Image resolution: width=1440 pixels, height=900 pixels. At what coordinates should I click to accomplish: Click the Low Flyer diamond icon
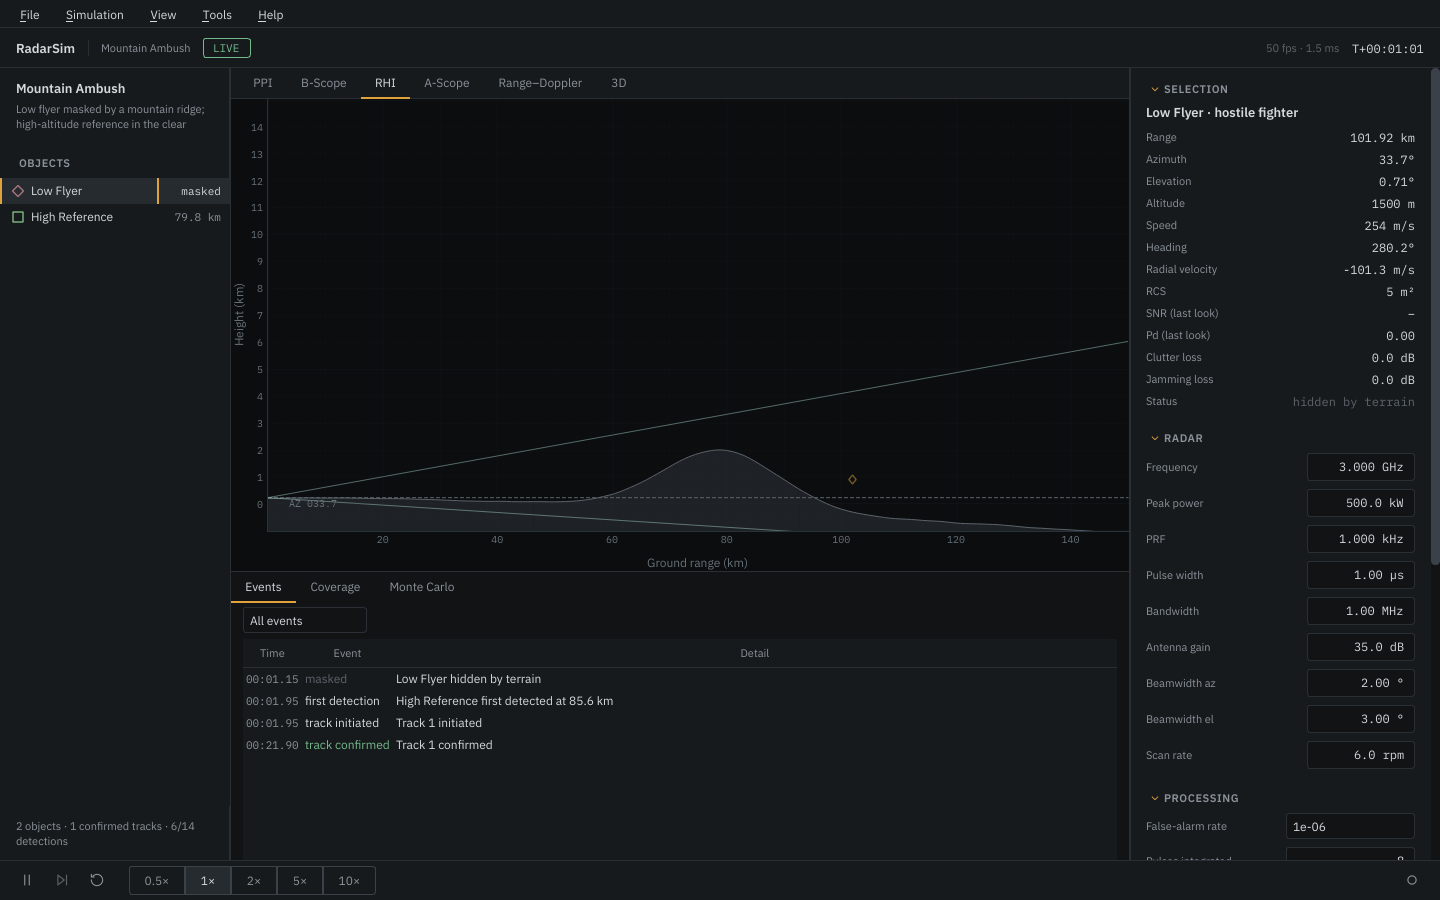click(18, 191)
